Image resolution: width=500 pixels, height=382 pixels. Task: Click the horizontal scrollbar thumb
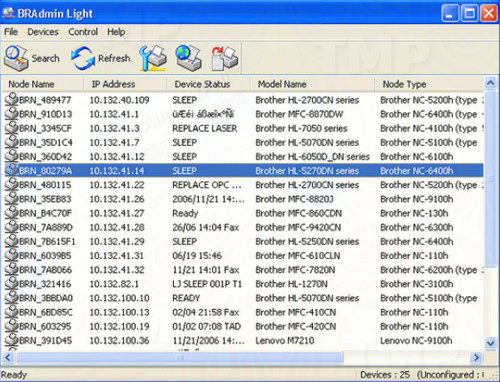coord(180,358)
